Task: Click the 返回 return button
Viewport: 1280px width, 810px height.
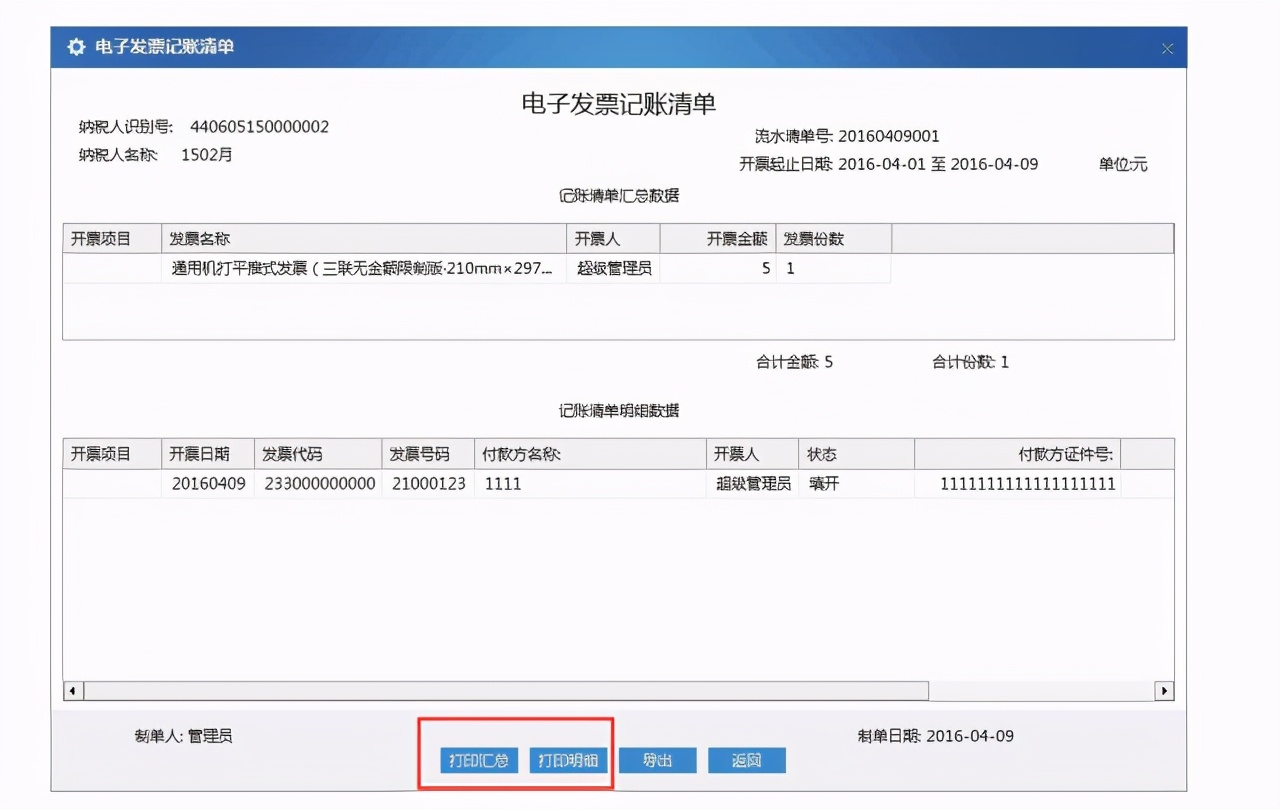Action: tap(747, 760)
